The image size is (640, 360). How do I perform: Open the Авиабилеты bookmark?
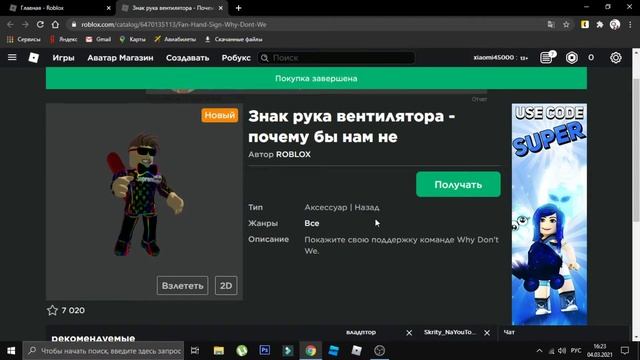tap(175, 39)
